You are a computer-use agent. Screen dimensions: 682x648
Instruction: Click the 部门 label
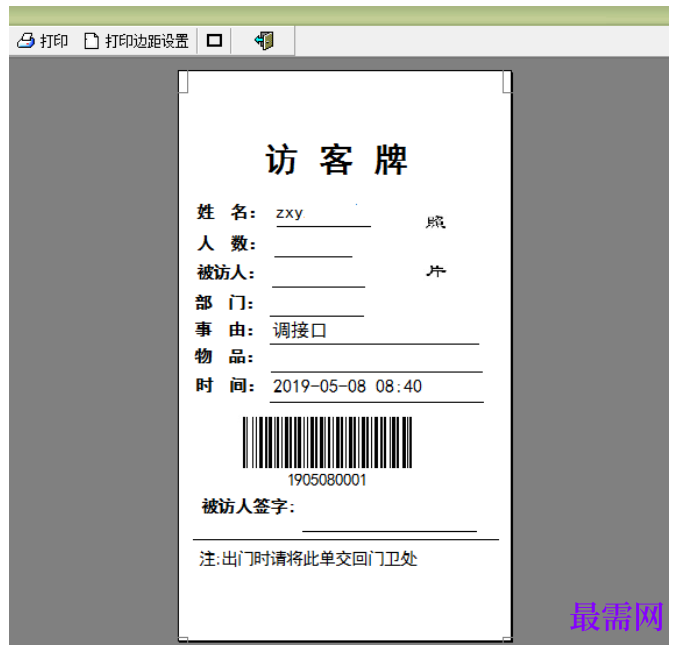tap(224, 303)
